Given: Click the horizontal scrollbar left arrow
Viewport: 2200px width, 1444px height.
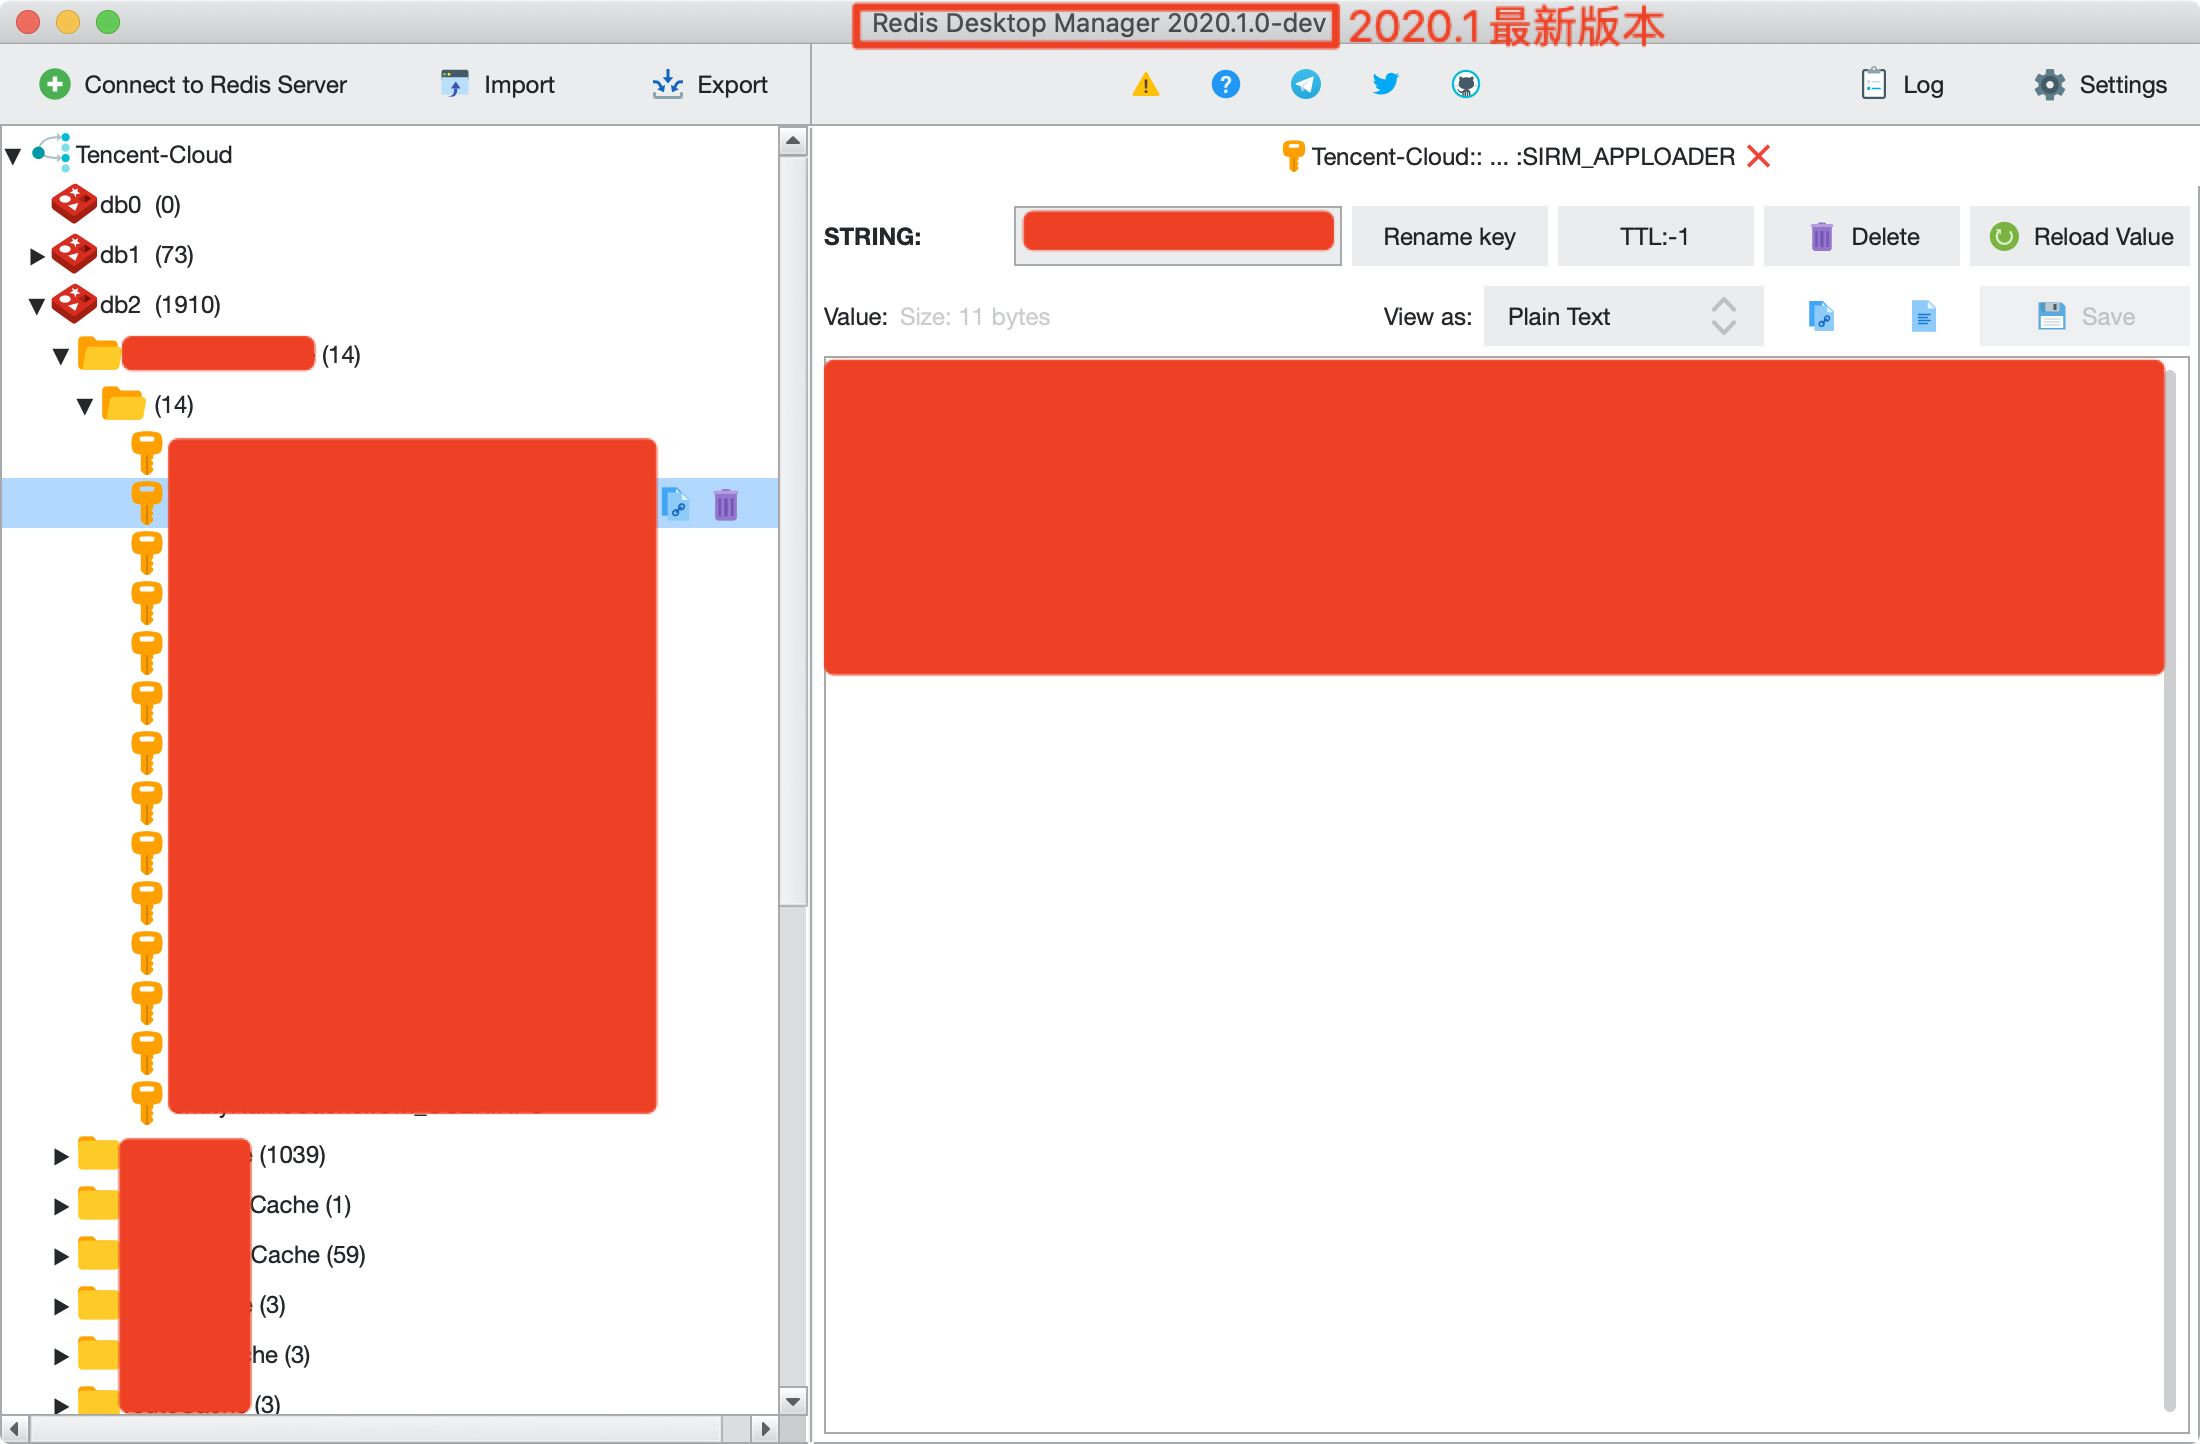Looking at the screenshot, I should (x=14, y=1428).
